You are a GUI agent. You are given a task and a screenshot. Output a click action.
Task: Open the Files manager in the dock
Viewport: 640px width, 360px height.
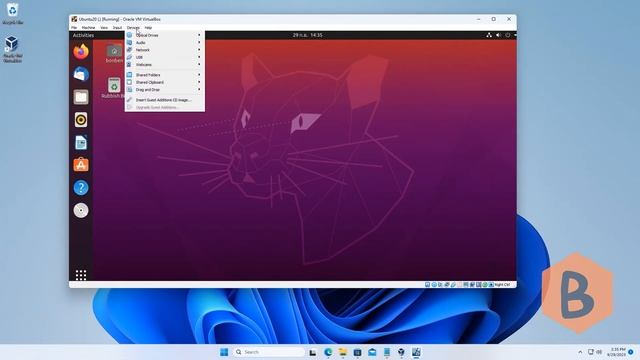click(81, 97)
